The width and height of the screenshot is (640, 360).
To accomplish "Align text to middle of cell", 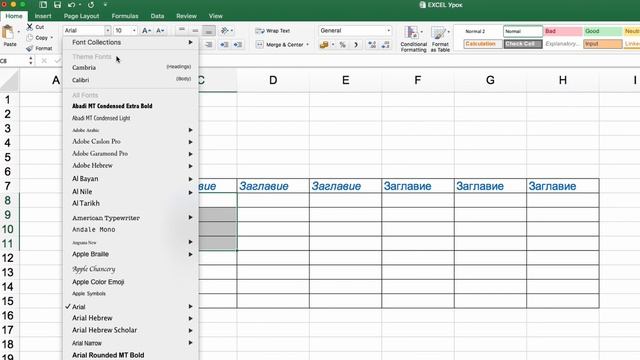I will [x=195, y=30].
